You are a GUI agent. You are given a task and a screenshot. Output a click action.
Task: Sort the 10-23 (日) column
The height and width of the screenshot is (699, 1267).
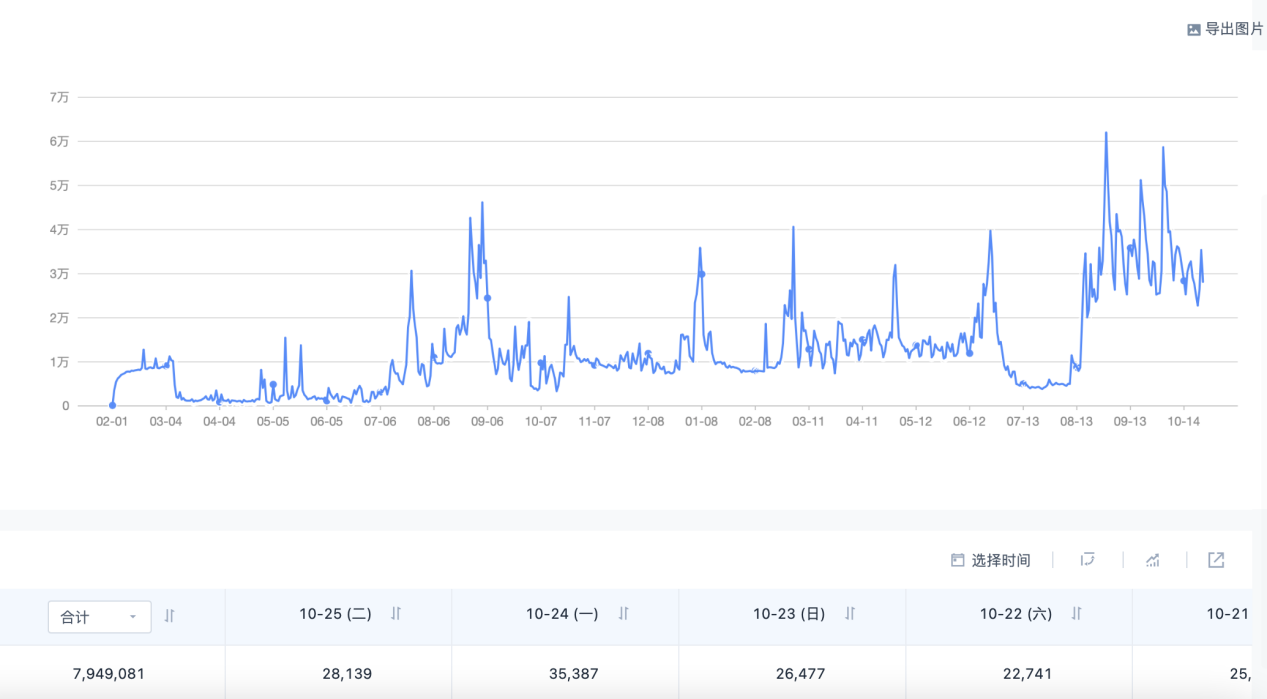pos(850,614)
